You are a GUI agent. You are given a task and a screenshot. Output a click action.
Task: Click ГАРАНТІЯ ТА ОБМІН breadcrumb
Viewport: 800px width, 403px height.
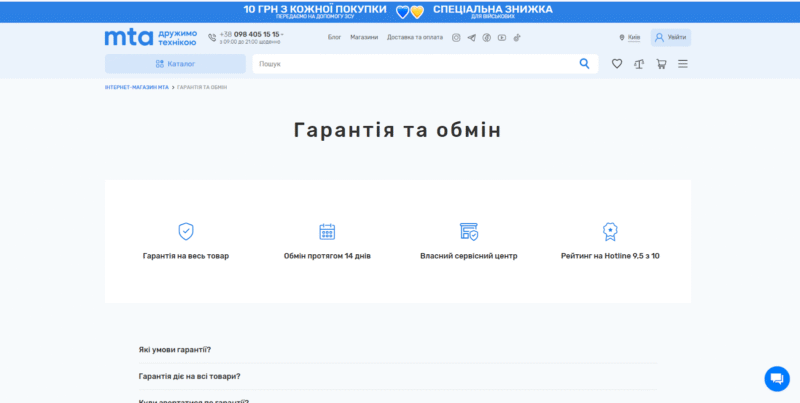point(202,87)
